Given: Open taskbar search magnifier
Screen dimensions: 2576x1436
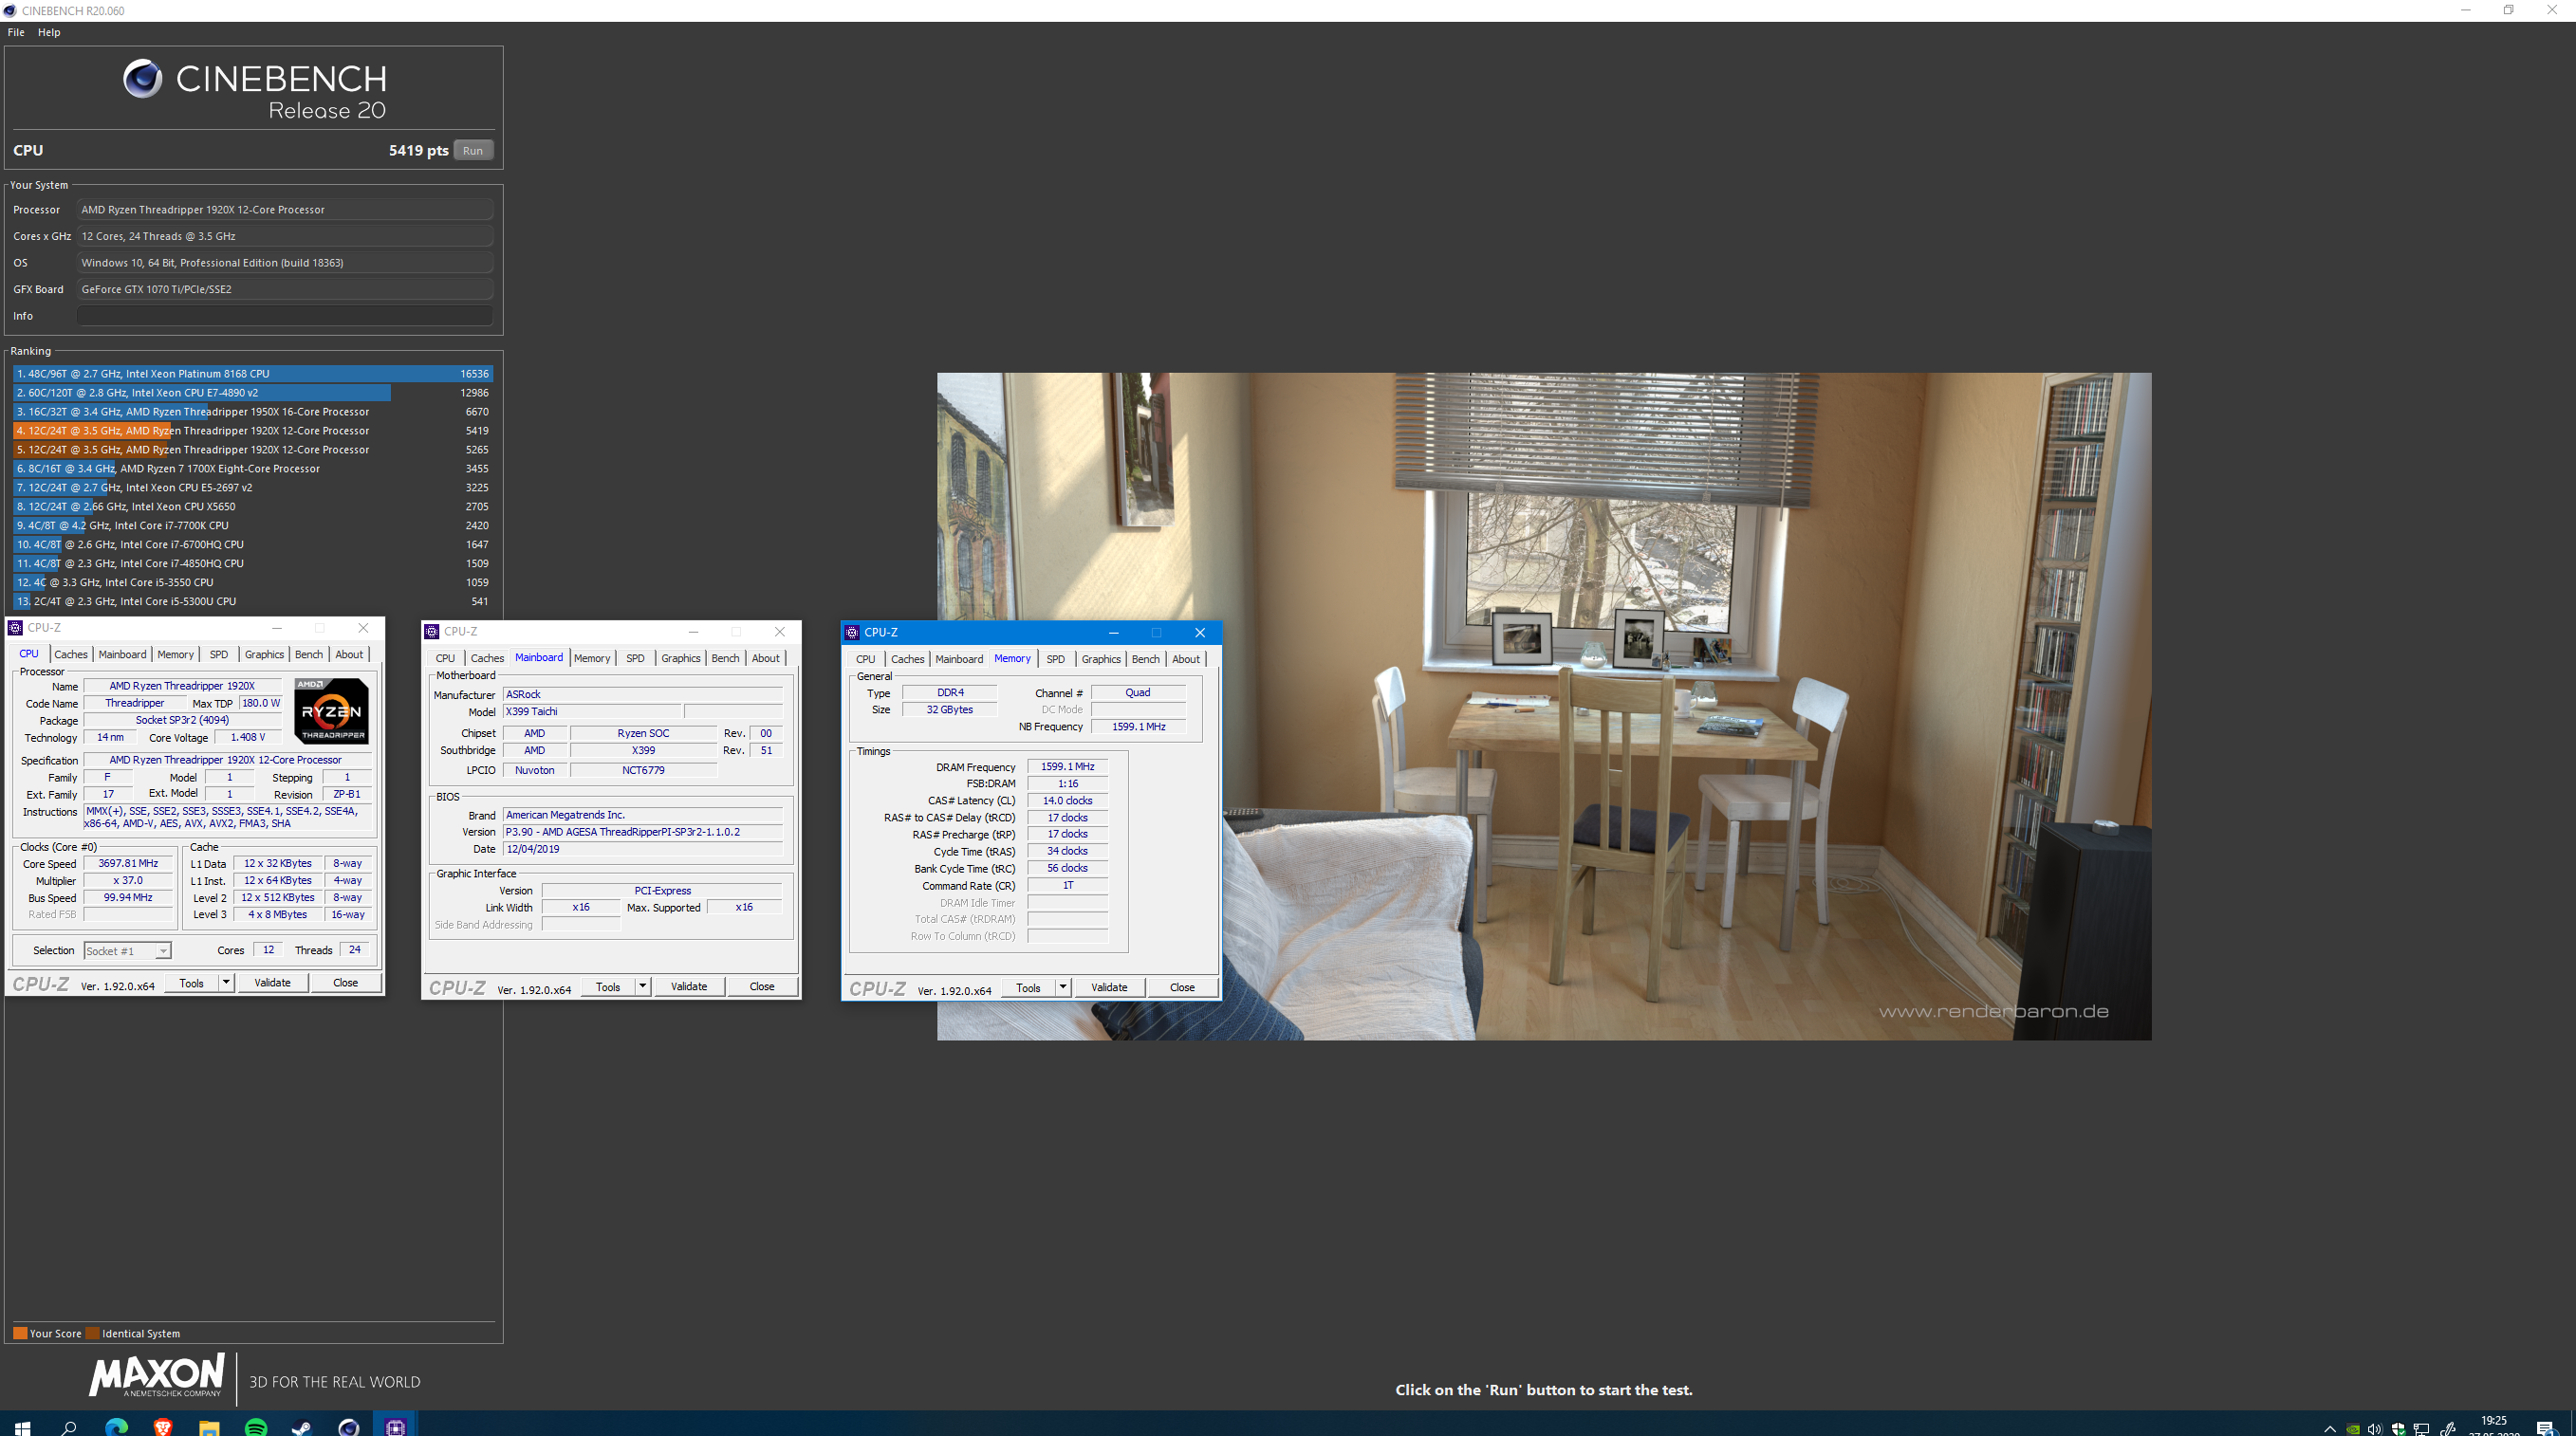Looking at the screenshot, I should tap(69, 1427).
